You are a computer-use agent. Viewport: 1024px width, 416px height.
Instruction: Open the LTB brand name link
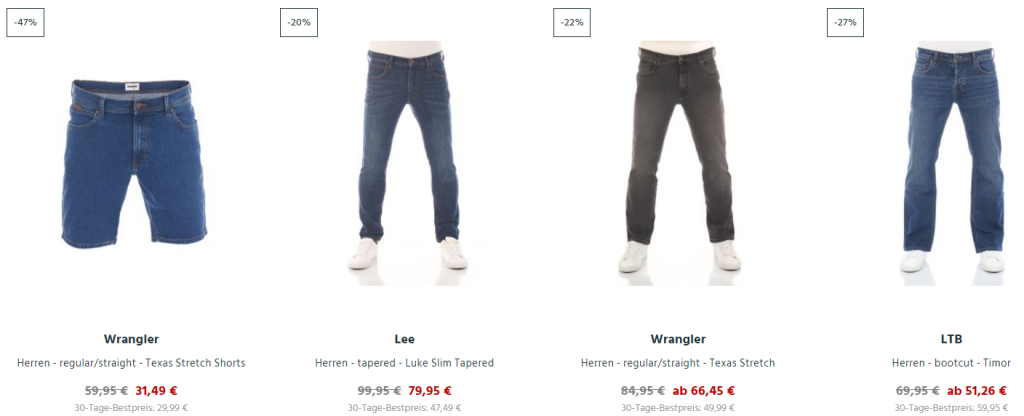(951, 339)
